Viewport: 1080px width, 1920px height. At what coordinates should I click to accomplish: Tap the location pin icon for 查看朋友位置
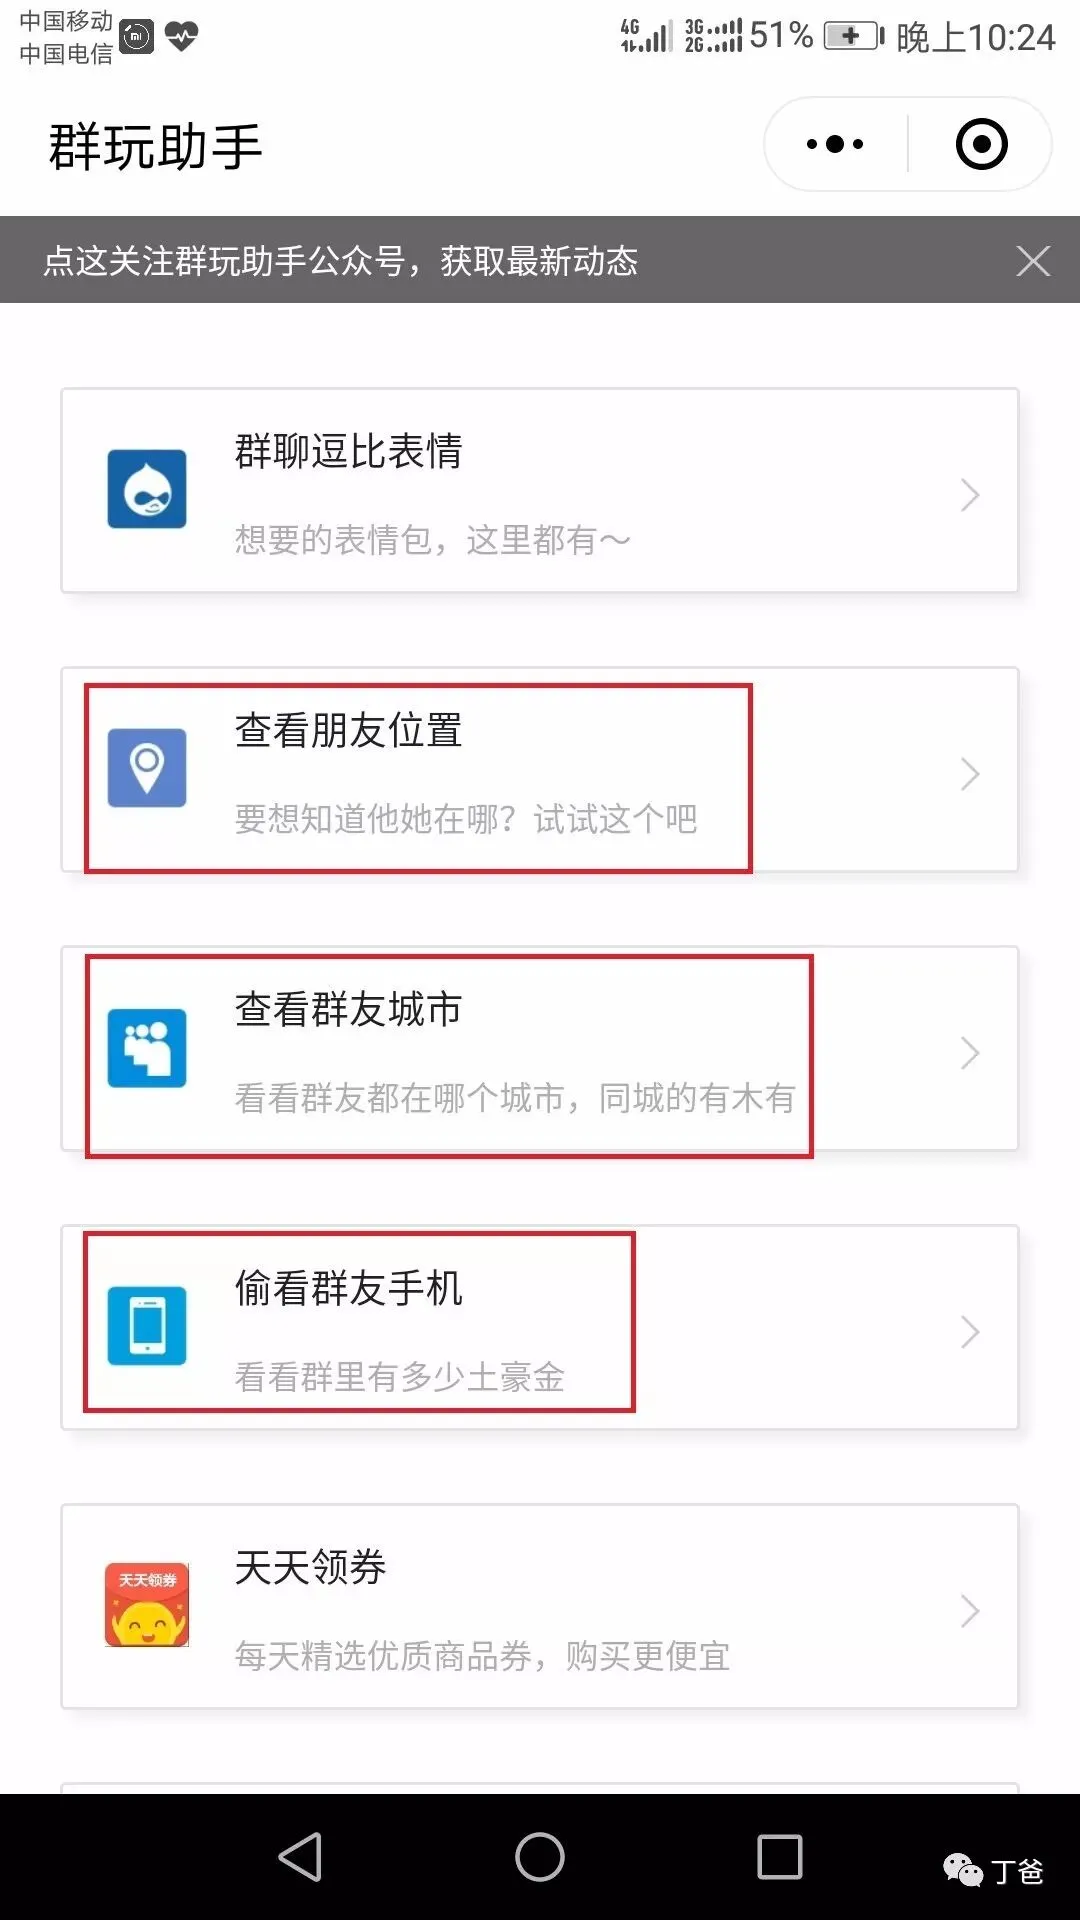point(147,768)
